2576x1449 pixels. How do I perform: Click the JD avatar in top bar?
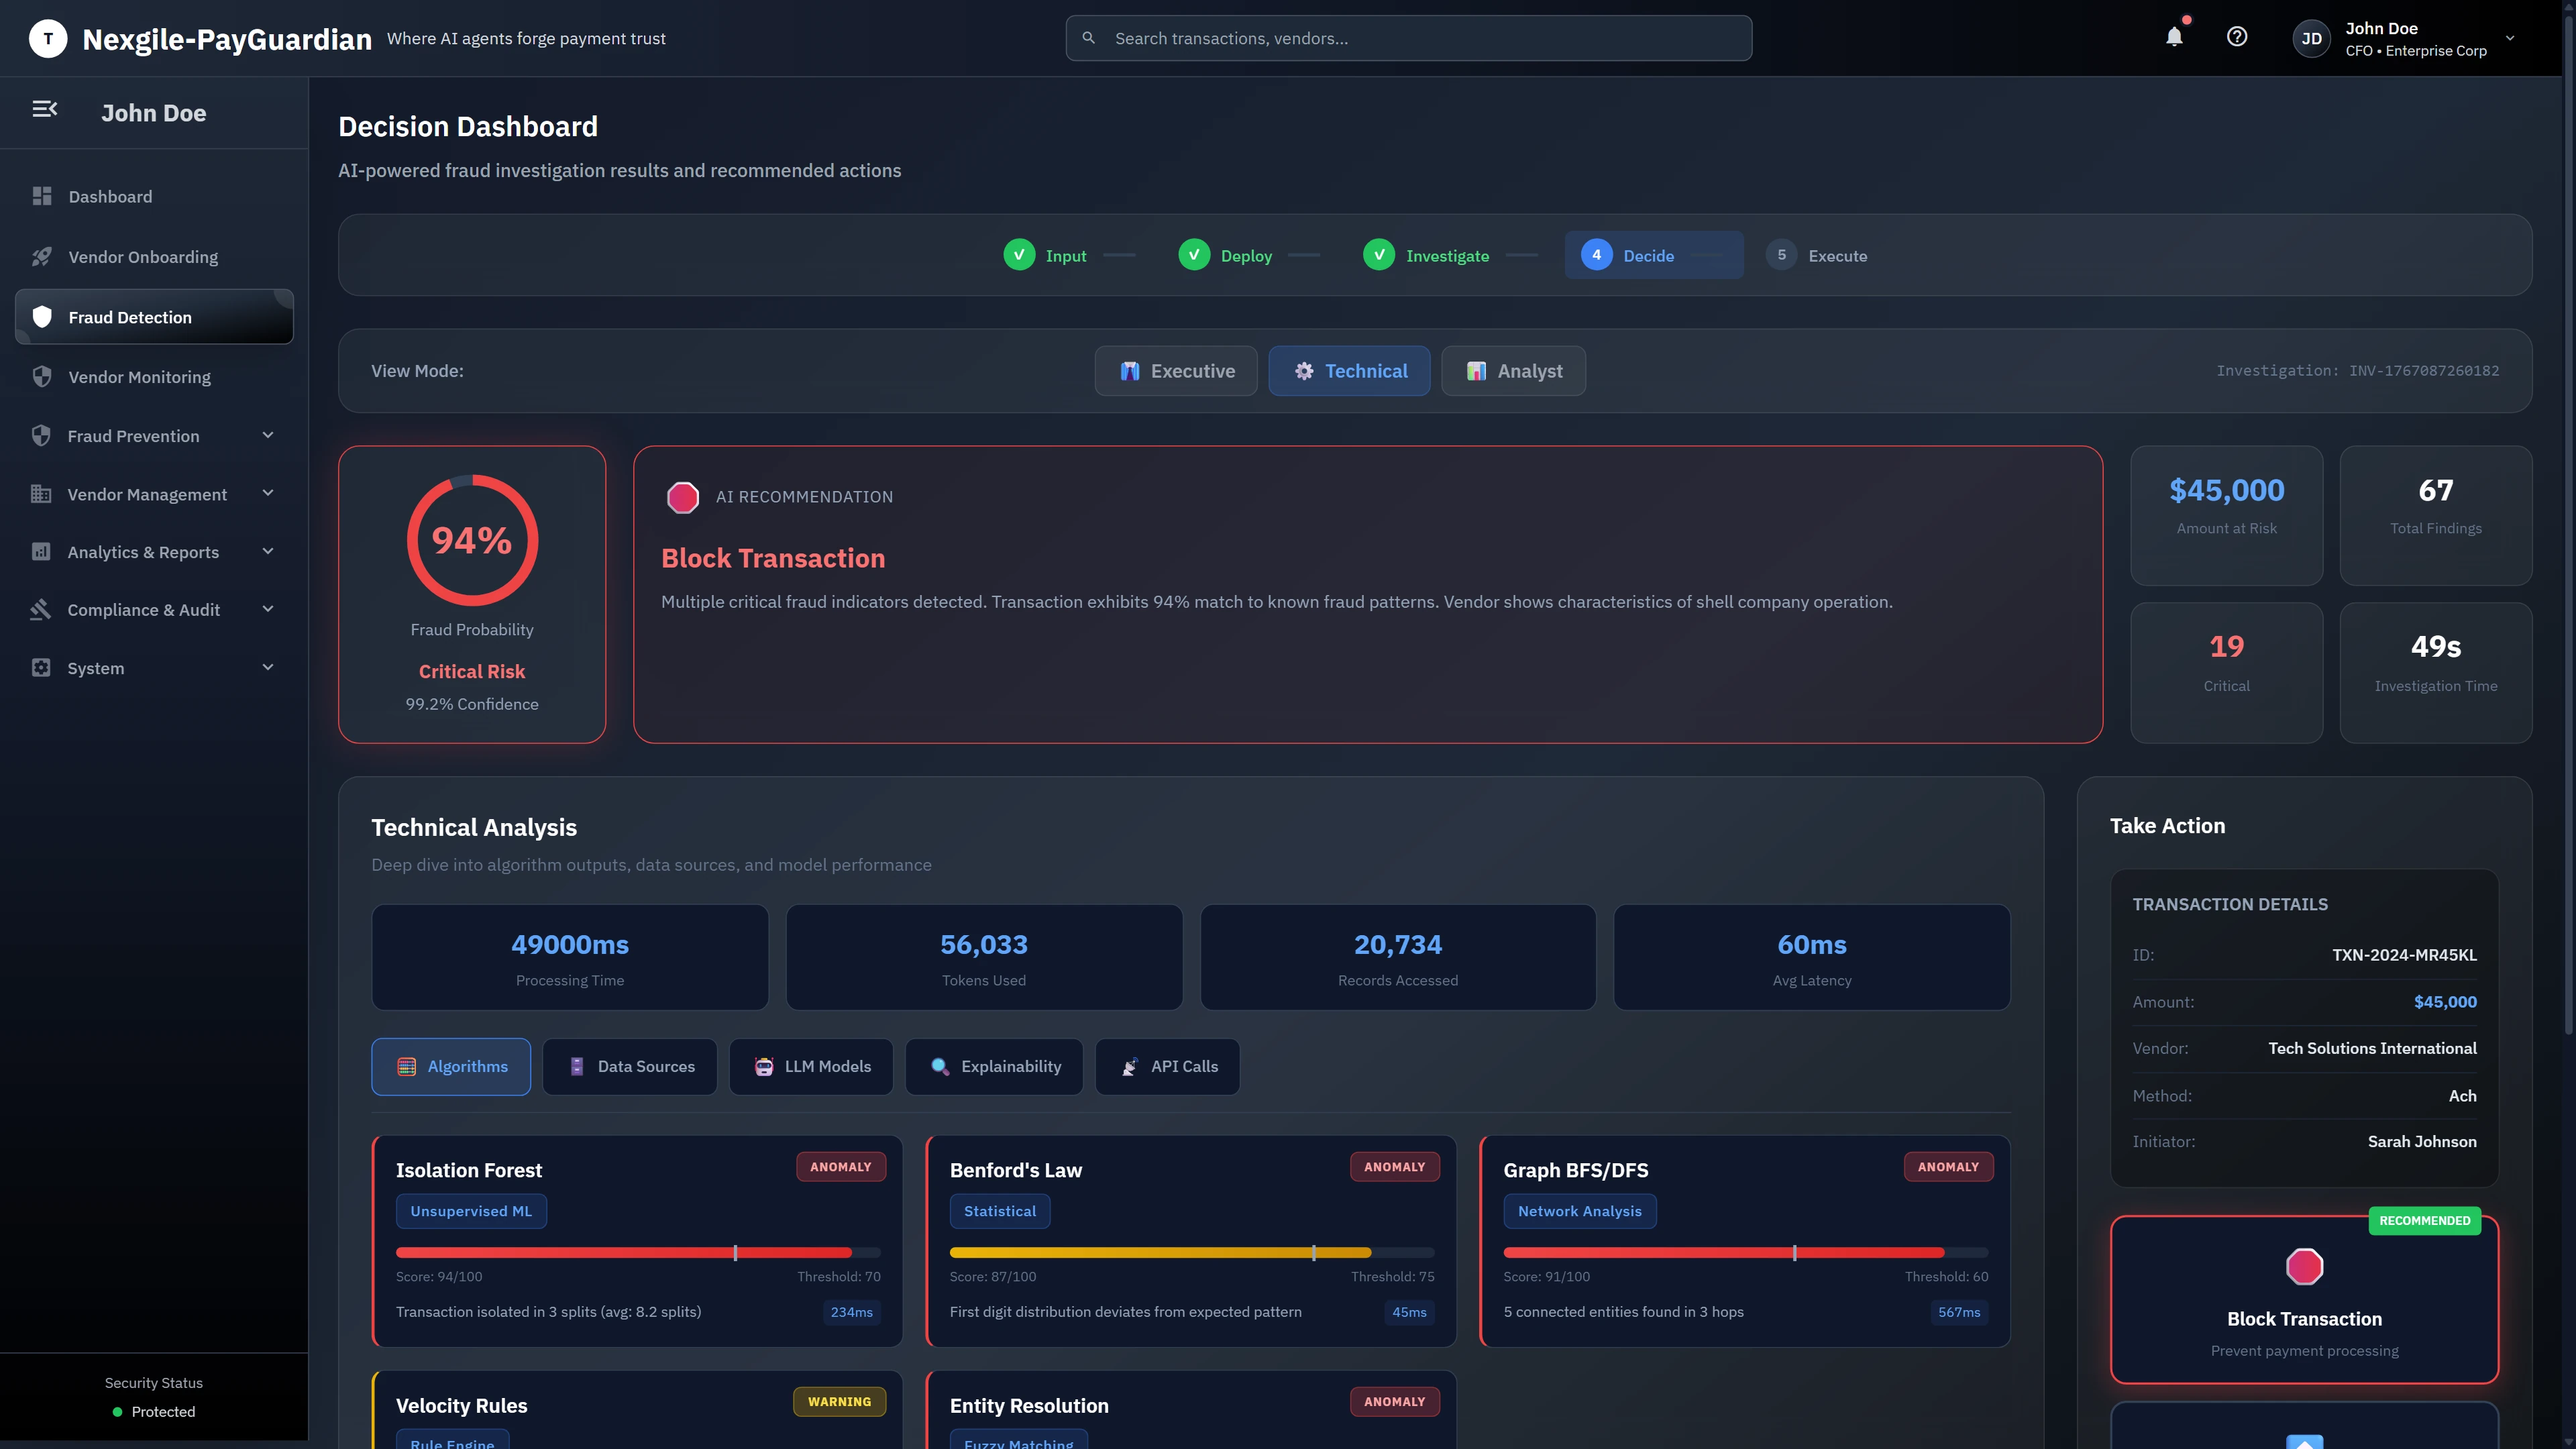click(2310, 38)
